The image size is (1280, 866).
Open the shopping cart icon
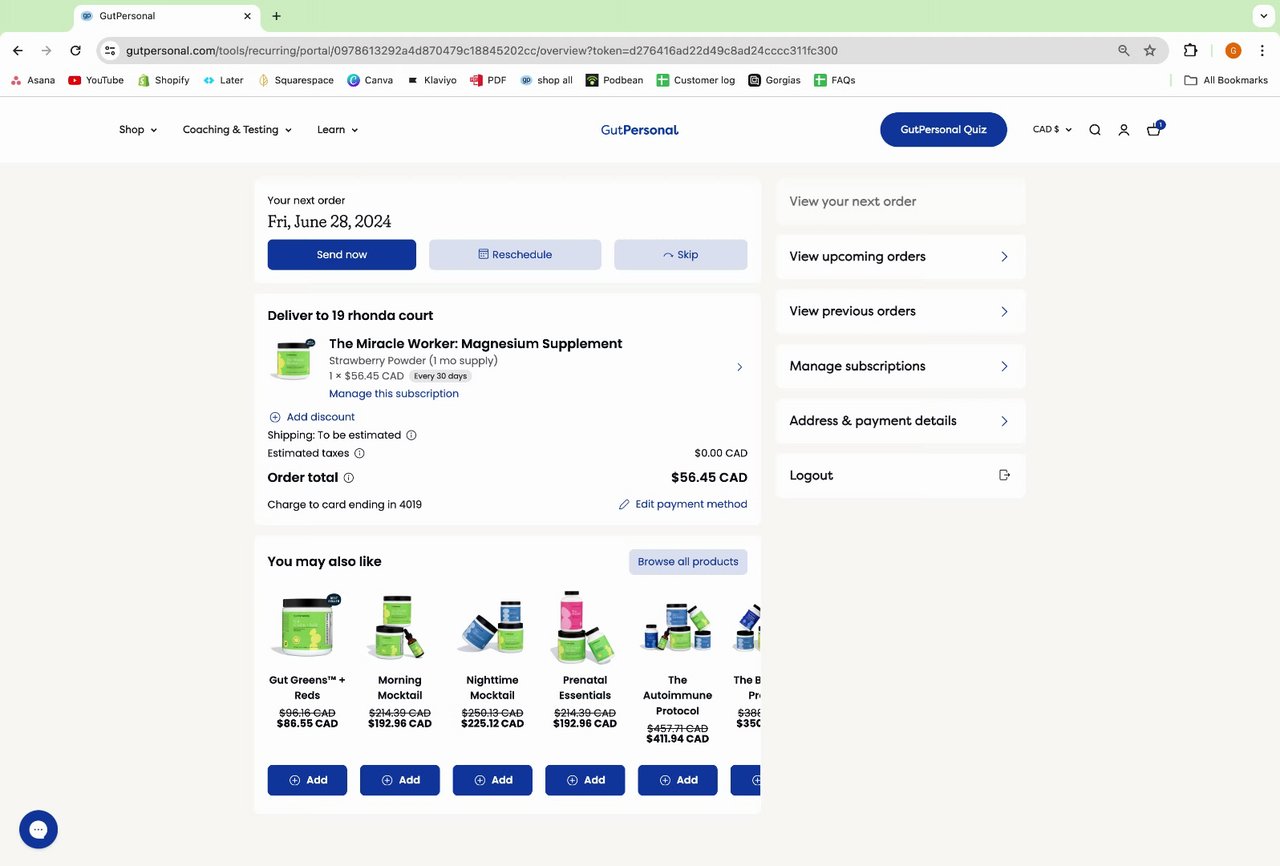(1154, 130)
